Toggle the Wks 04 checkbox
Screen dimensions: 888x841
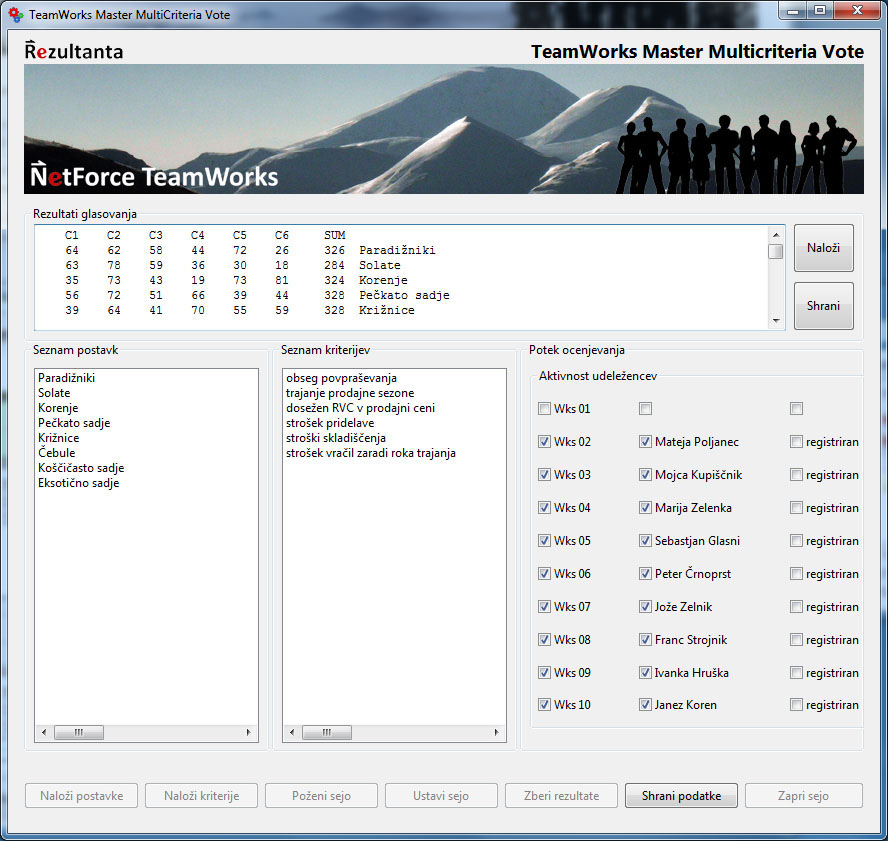pyautogui.click(x=544, y=507)
